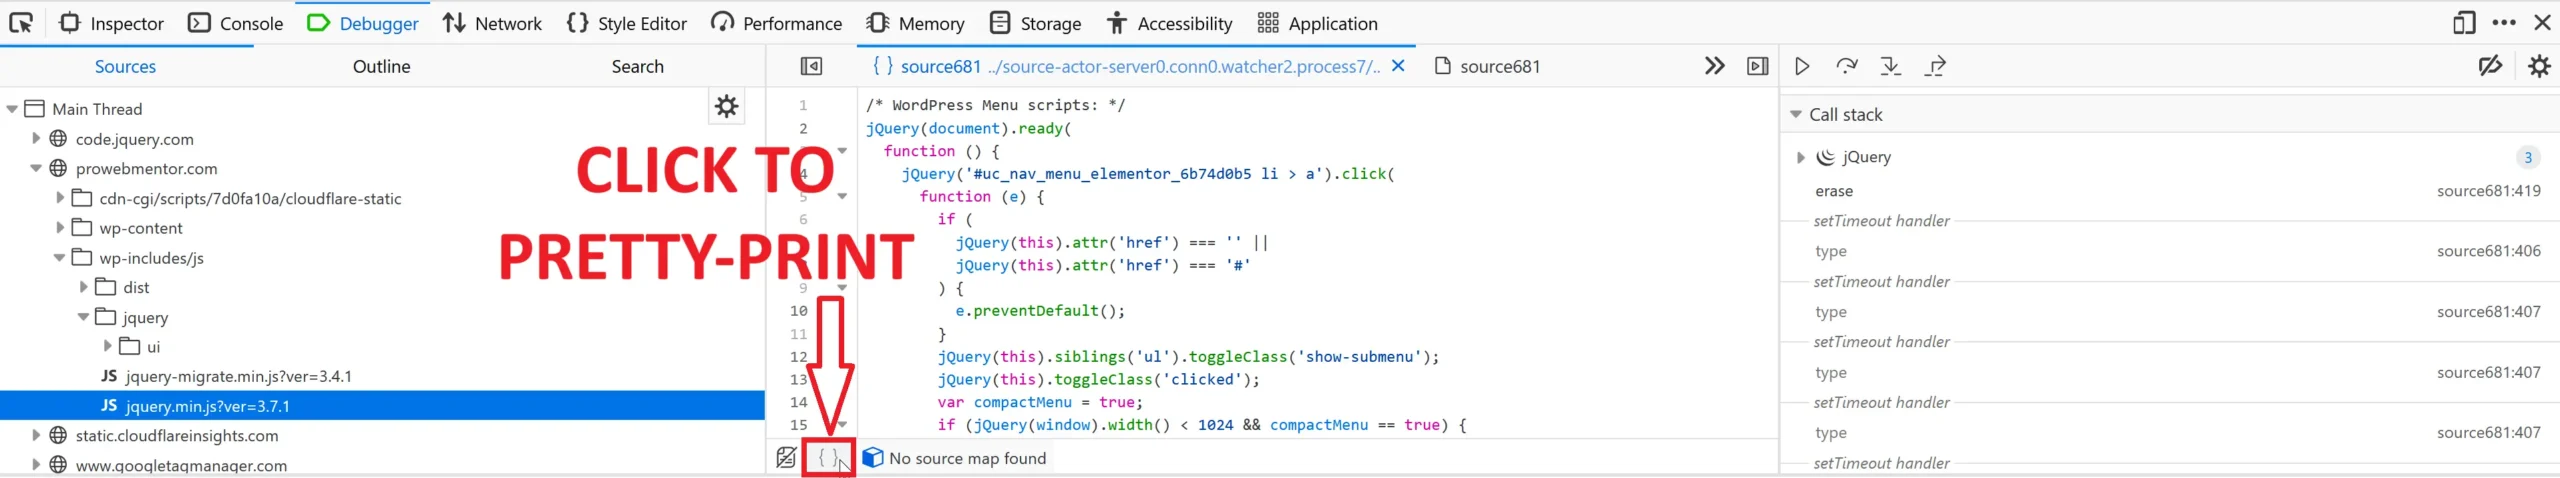
Task: Expand the jQuery call stack group
Action: pyautogui.click(x=1800, y=157)
